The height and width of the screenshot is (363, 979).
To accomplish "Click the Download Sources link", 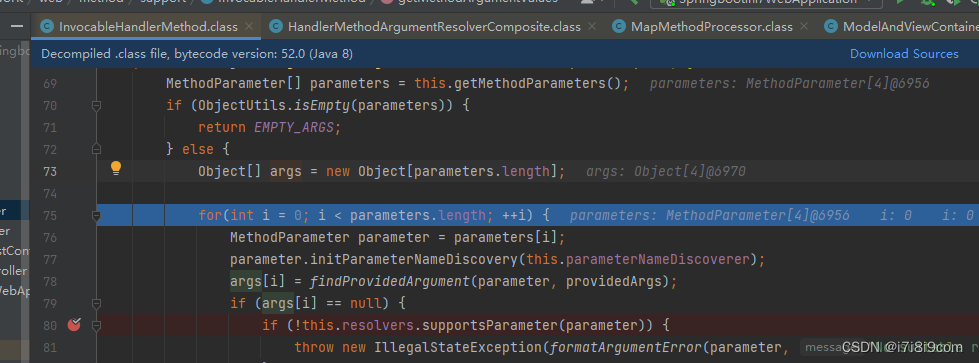I will 904,54.
